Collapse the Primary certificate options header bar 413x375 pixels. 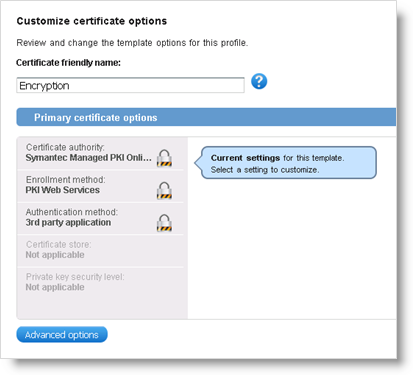click(206, 117)
